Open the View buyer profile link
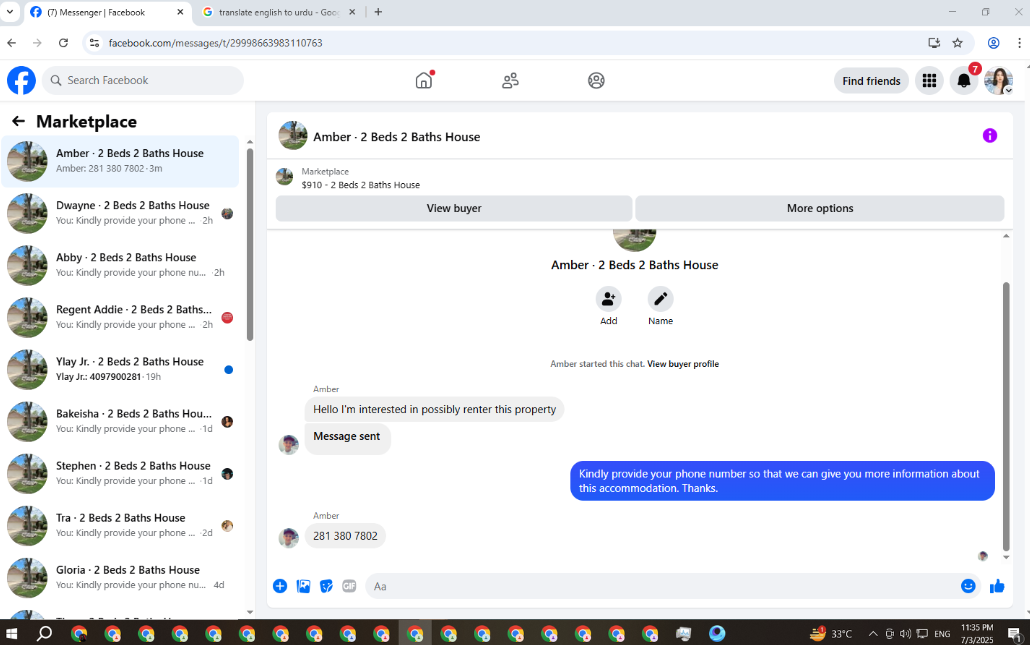The height and width of the screenshot is (645, 1030). [x=683, y=364]
